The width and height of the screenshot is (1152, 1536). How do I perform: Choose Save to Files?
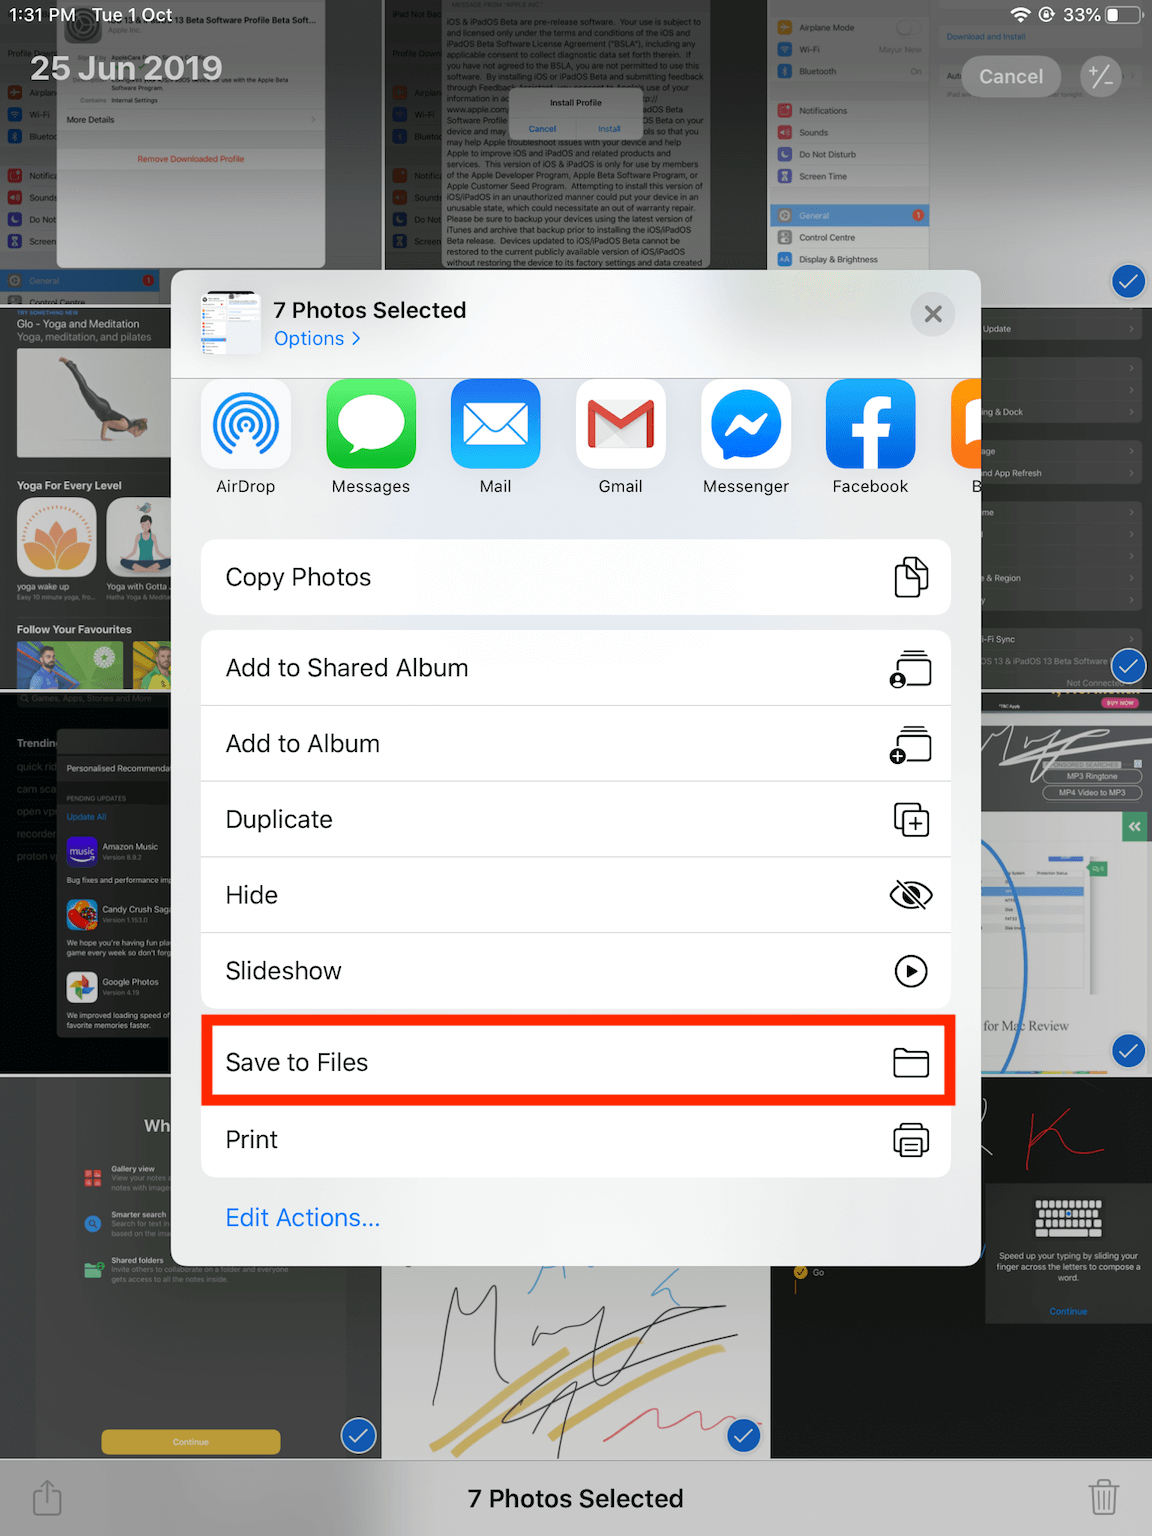[576, 1062]
